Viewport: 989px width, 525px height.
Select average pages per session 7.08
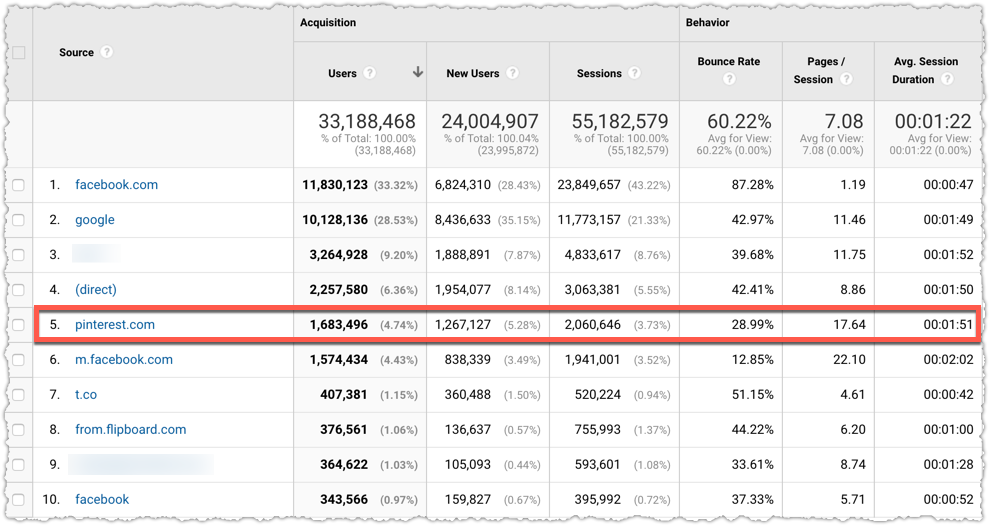844,121
